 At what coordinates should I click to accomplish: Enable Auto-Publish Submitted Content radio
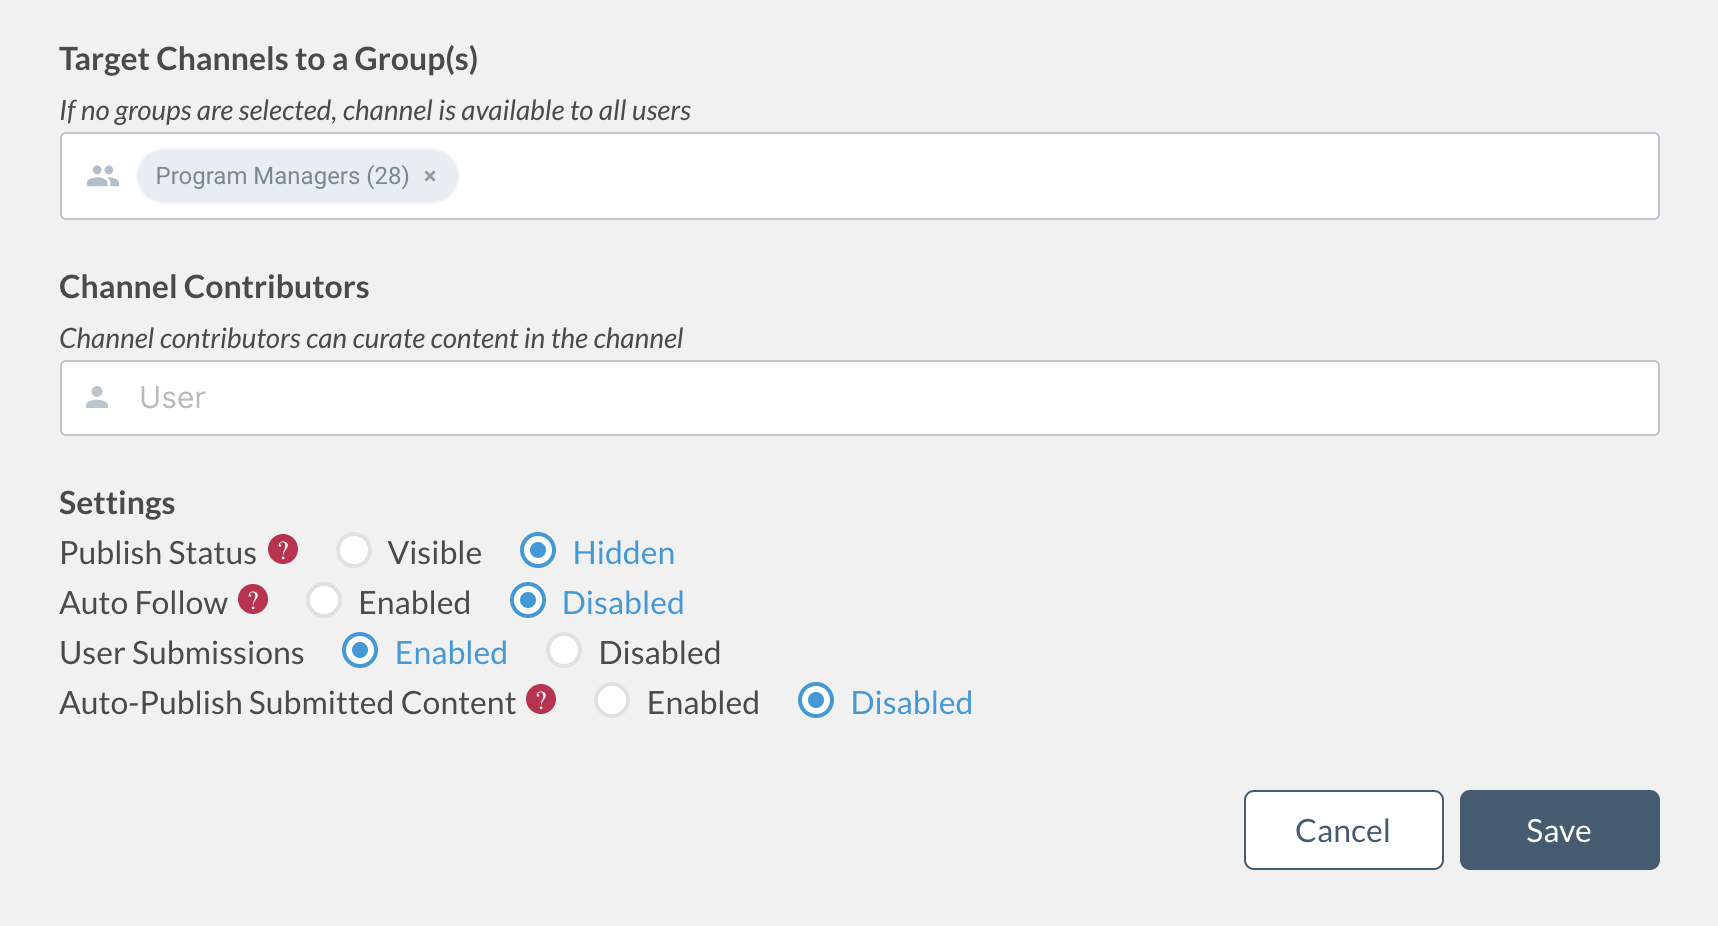(x=612, y=700)
